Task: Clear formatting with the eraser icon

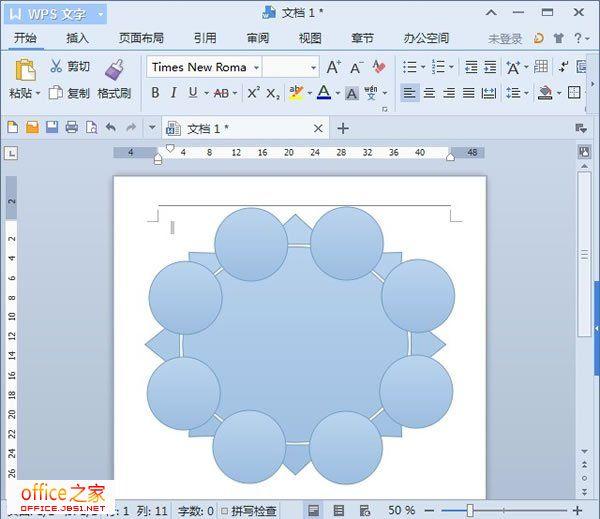Action: [378, 67]
